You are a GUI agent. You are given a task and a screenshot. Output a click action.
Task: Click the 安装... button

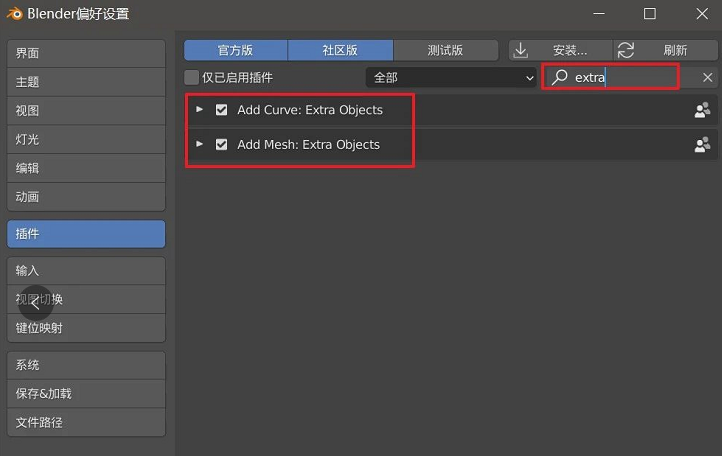[x=560, y=50]
